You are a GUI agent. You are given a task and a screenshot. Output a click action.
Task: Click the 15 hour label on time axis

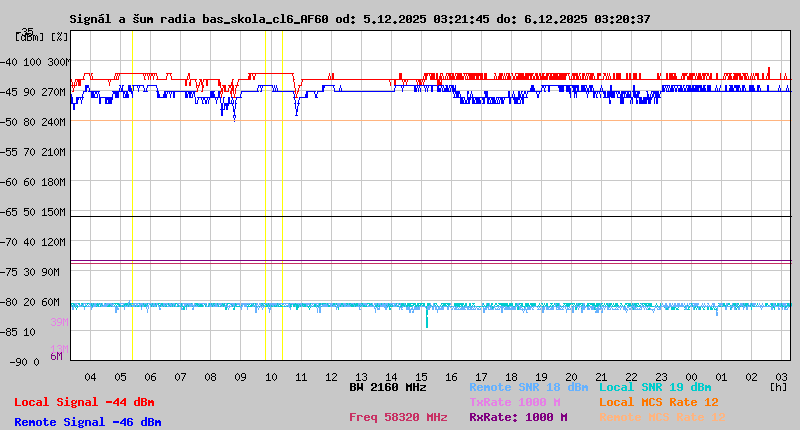click(422, 376)
